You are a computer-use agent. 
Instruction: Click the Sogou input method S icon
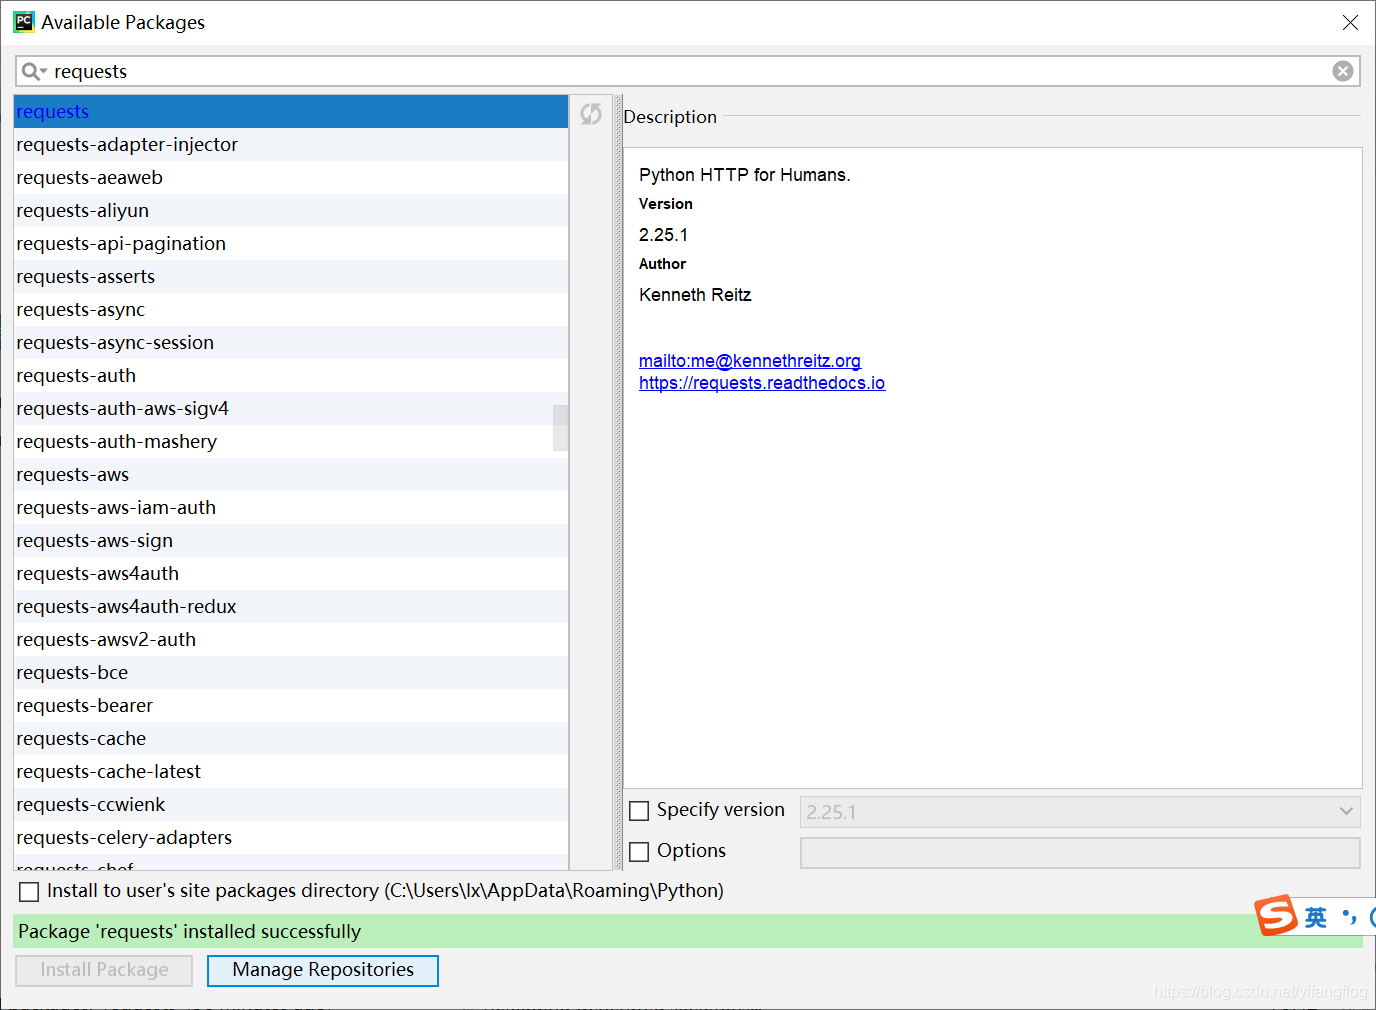pos(1277,915)
